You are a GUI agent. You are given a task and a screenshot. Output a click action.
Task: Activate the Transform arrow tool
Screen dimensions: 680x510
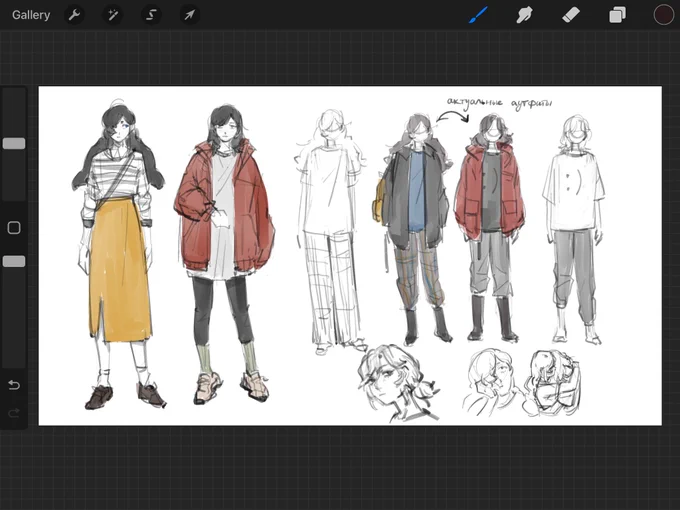point(190,15)
